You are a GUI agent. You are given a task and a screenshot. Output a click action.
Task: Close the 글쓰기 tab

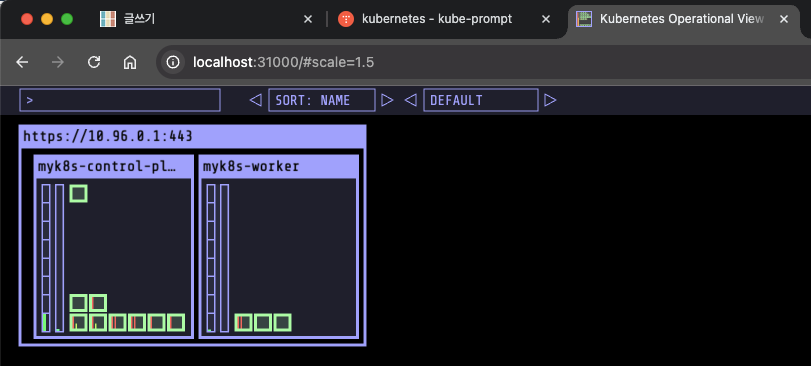click(x=308, y=19)
